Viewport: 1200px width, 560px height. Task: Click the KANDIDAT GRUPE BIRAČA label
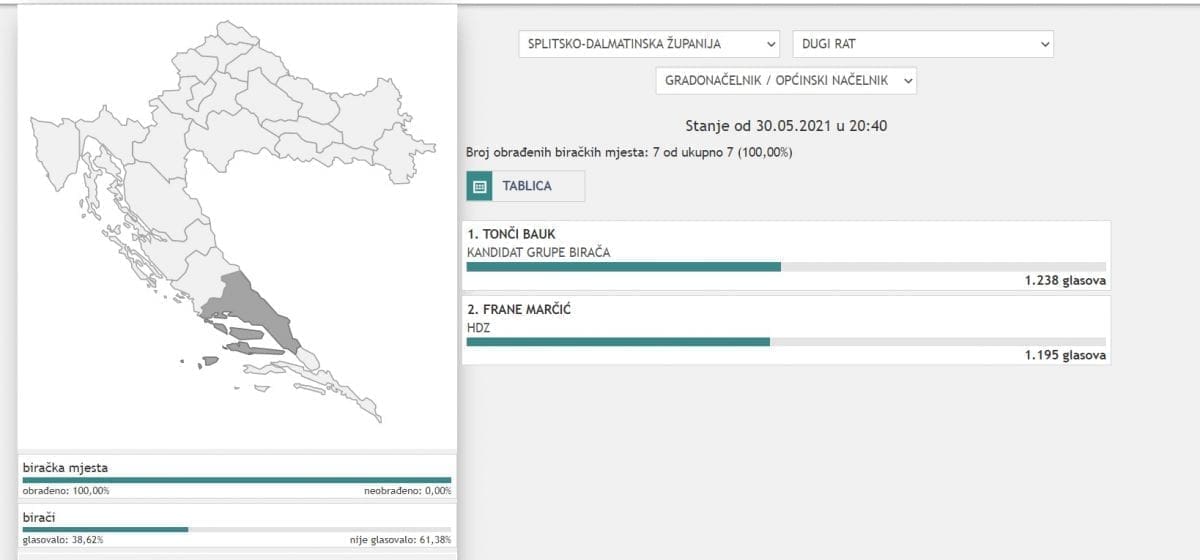[538, 252]
